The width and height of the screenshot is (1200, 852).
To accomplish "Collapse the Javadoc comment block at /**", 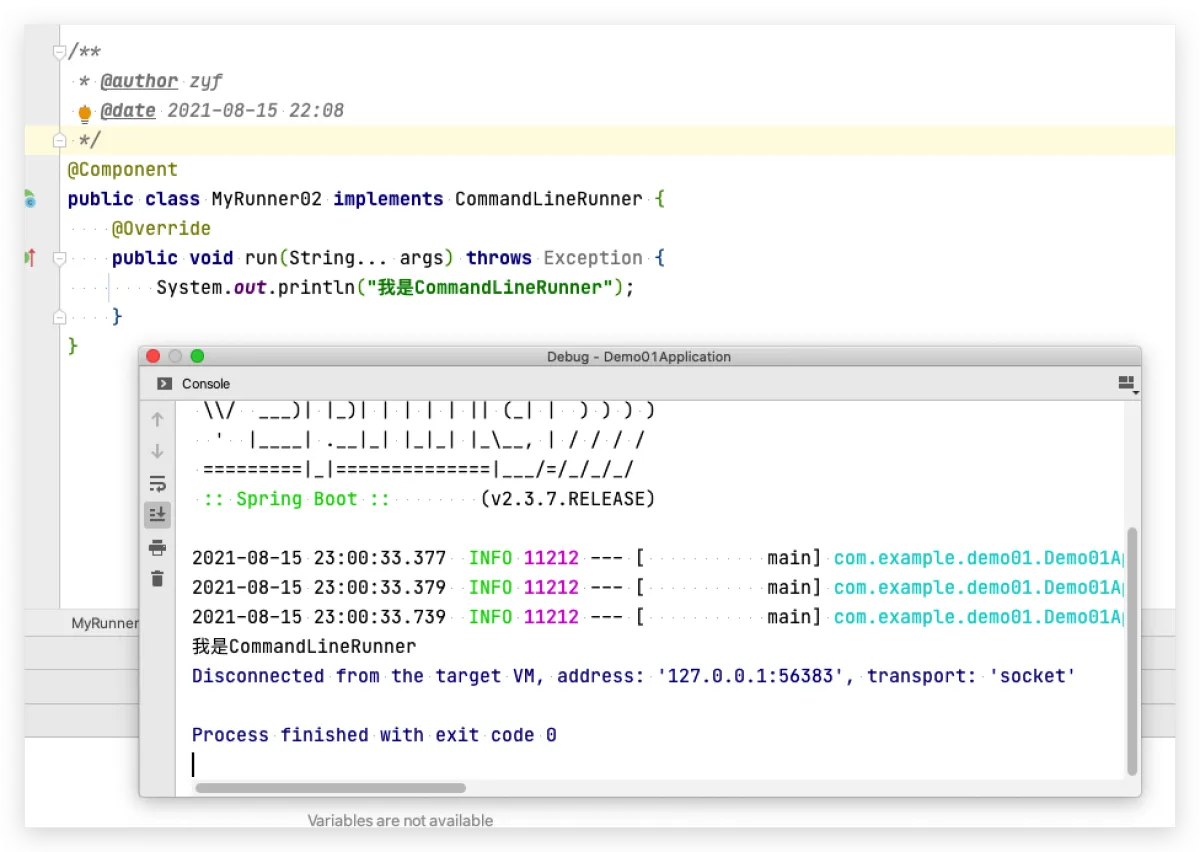I will [x=60, y=52].
